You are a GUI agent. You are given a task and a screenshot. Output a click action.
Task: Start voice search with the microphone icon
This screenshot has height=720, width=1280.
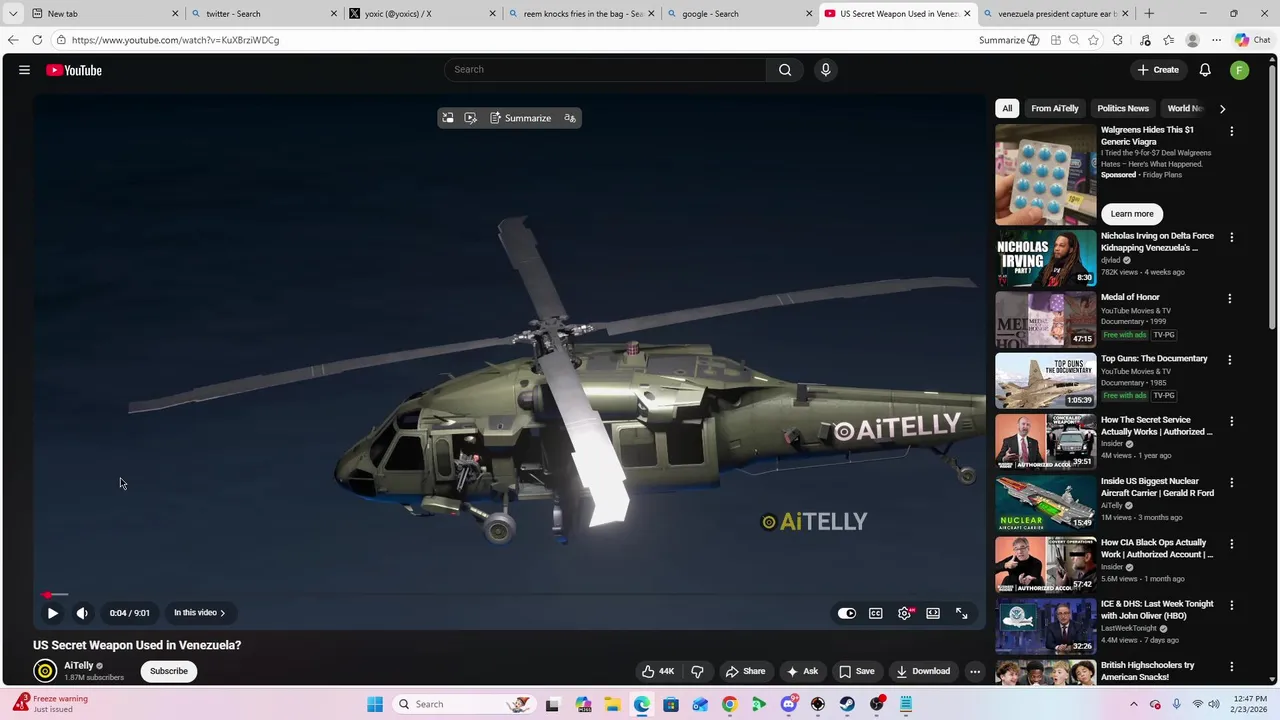825,70
